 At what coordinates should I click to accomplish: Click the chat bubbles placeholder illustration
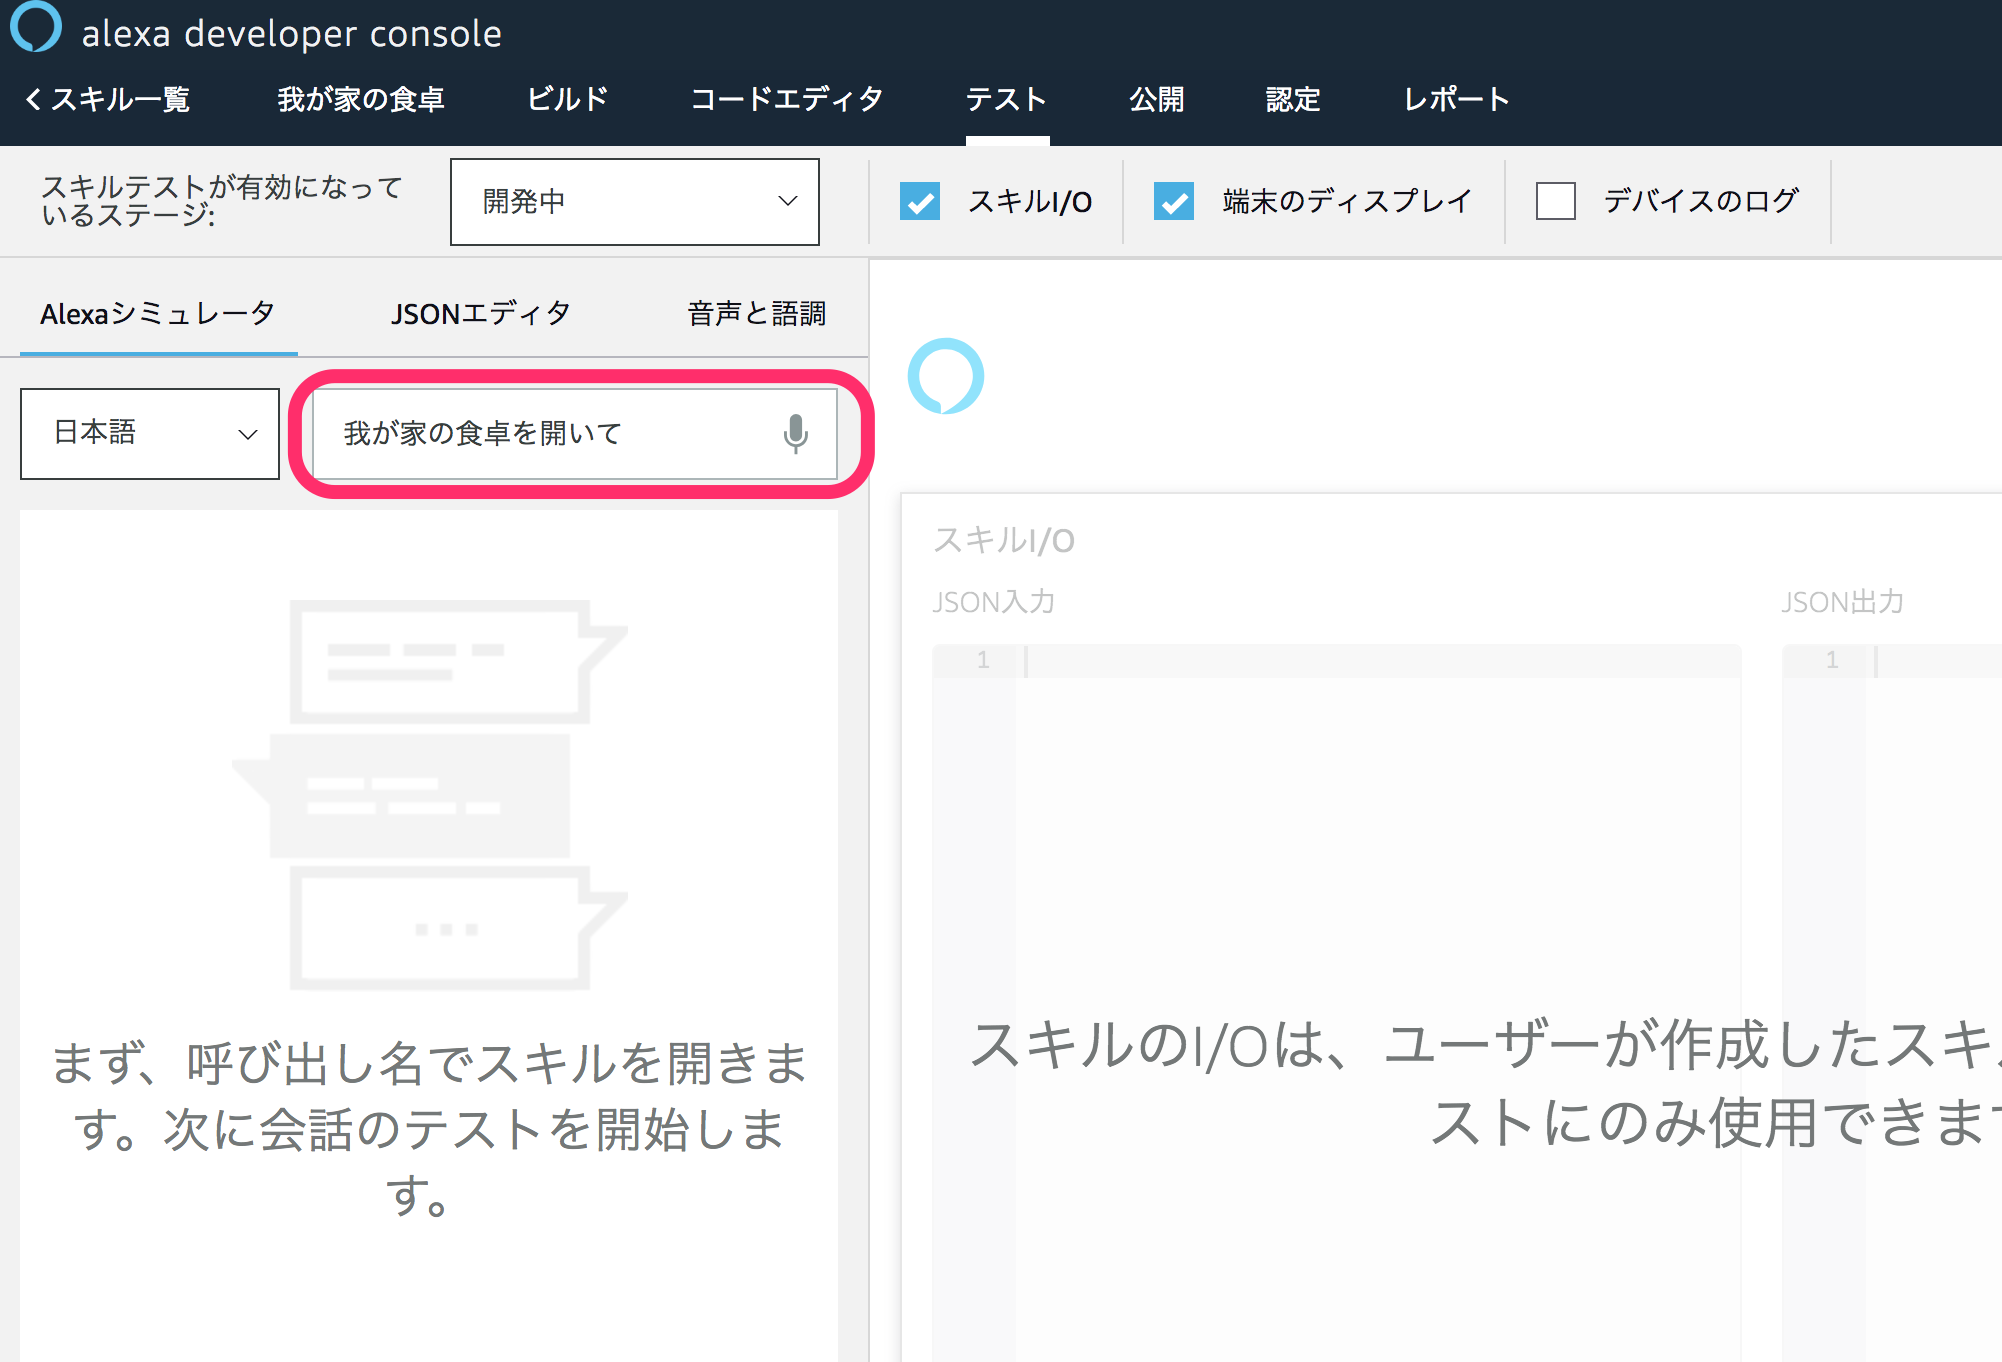click(429, 795)
